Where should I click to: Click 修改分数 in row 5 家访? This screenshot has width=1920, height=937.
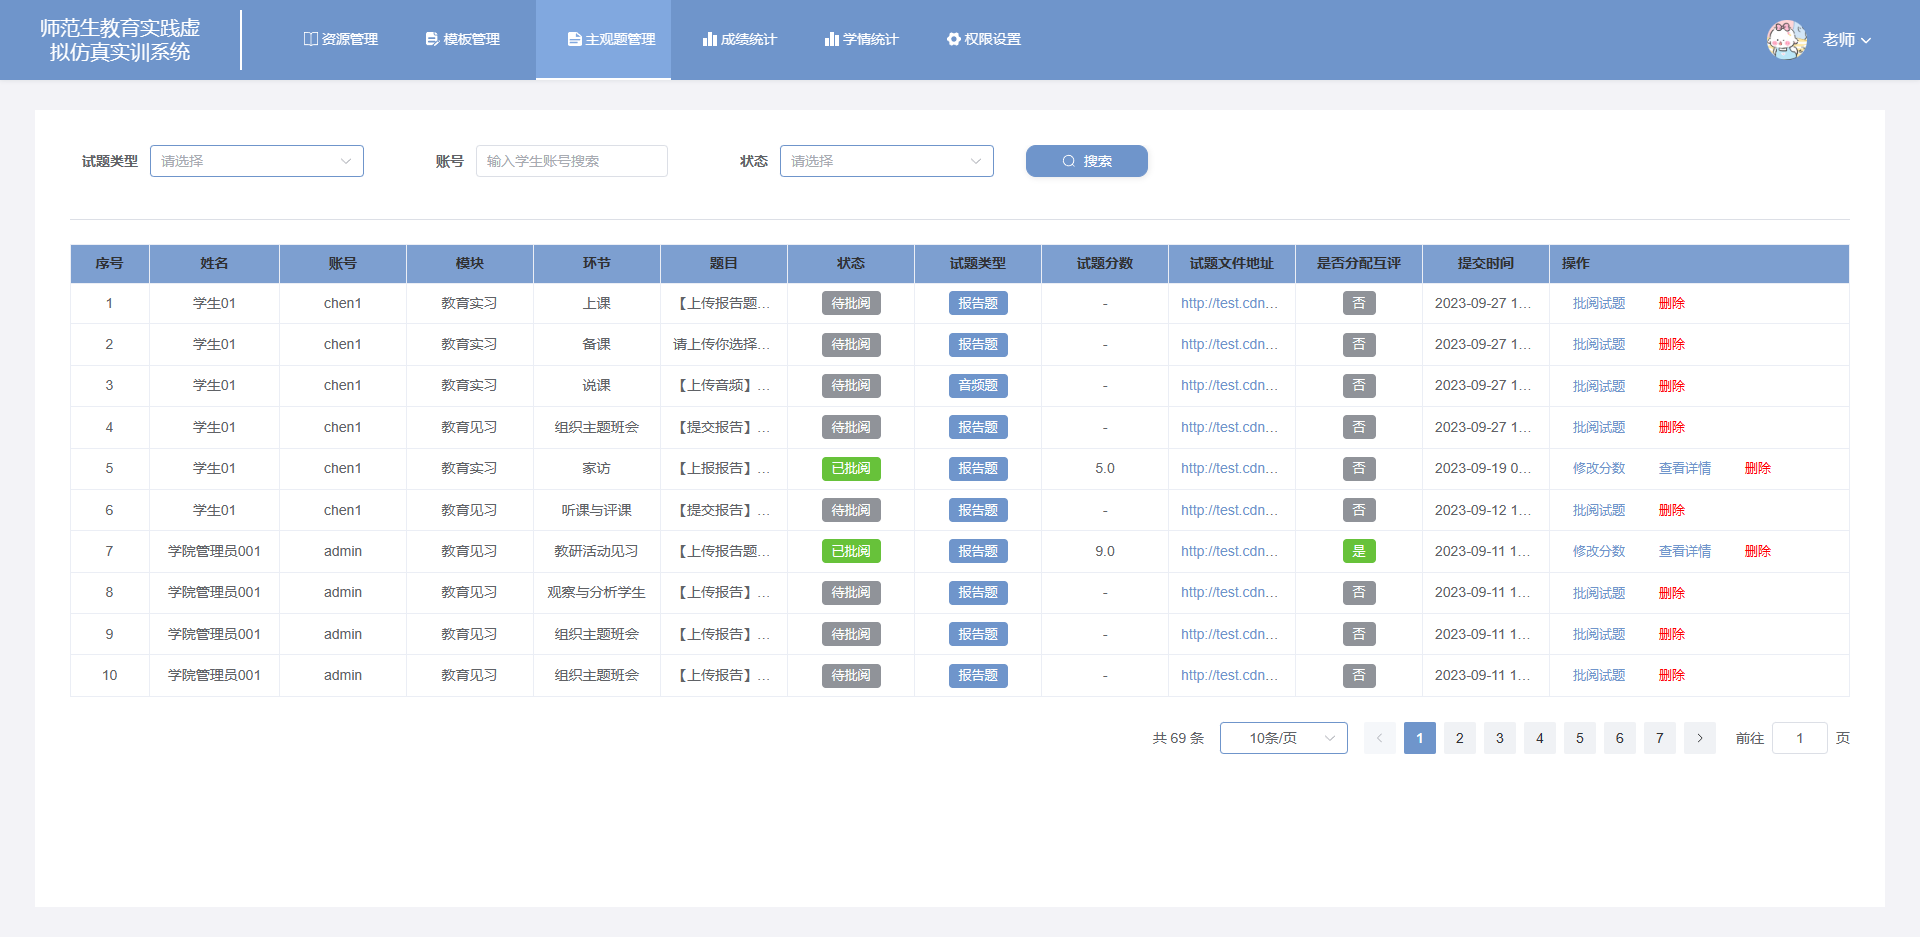(1599, 468)
